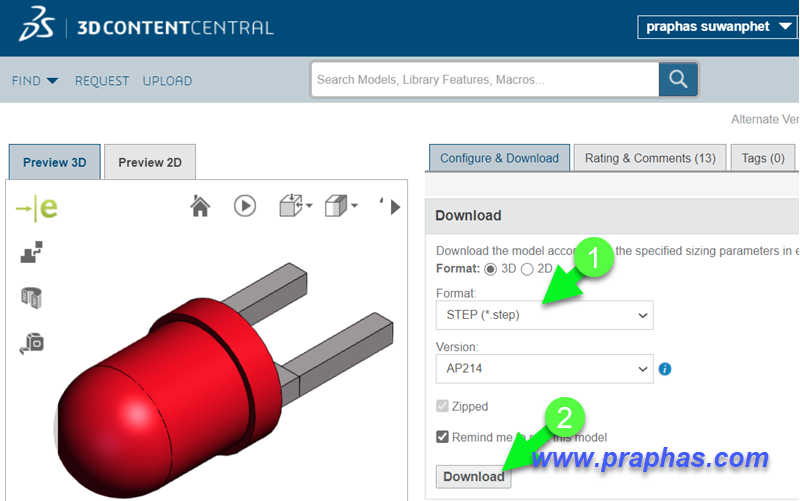Switch to the Preview 2D tab

[150, 162]
